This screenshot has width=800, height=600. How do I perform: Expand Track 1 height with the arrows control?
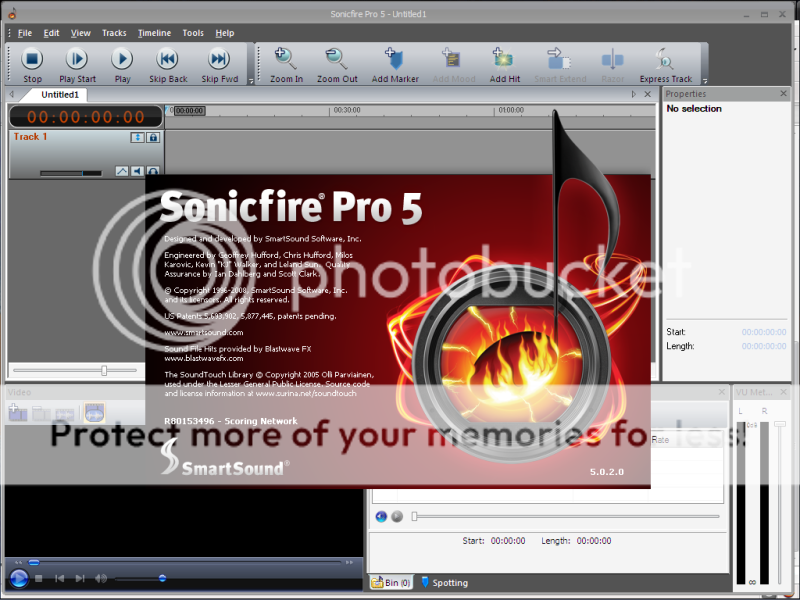point(136,137)
